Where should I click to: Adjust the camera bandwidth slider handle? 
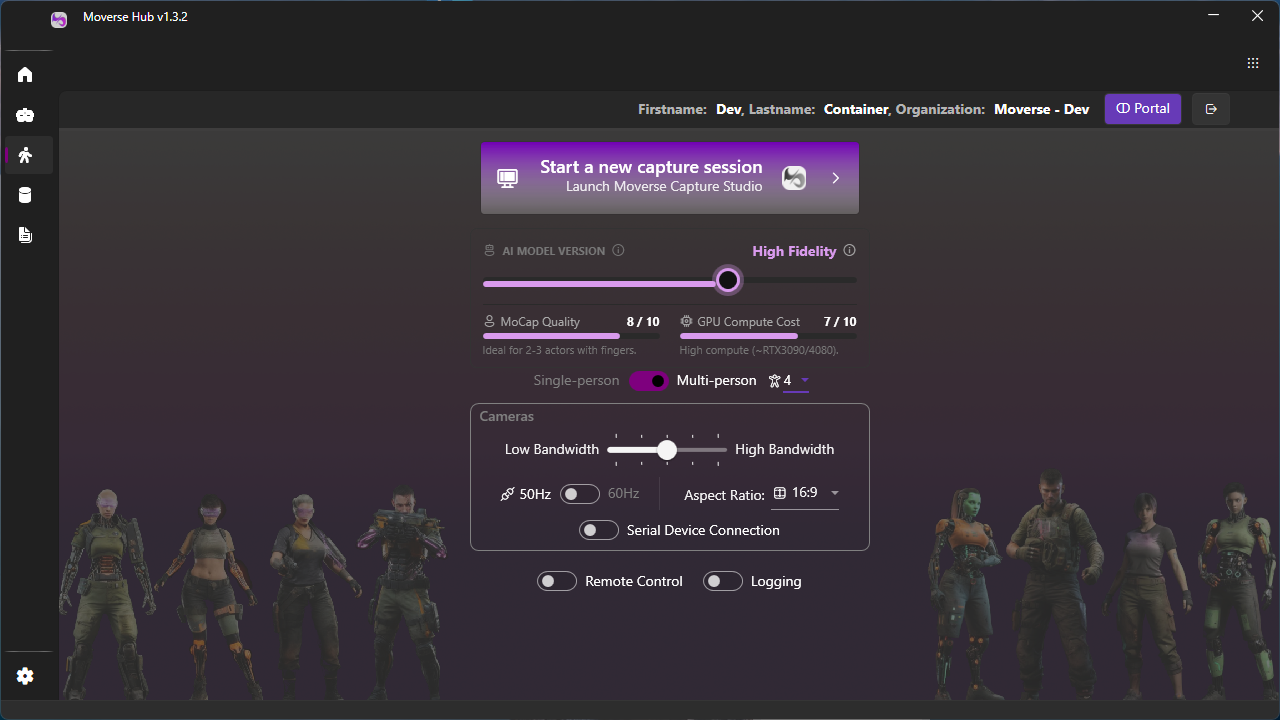(667, 450)
